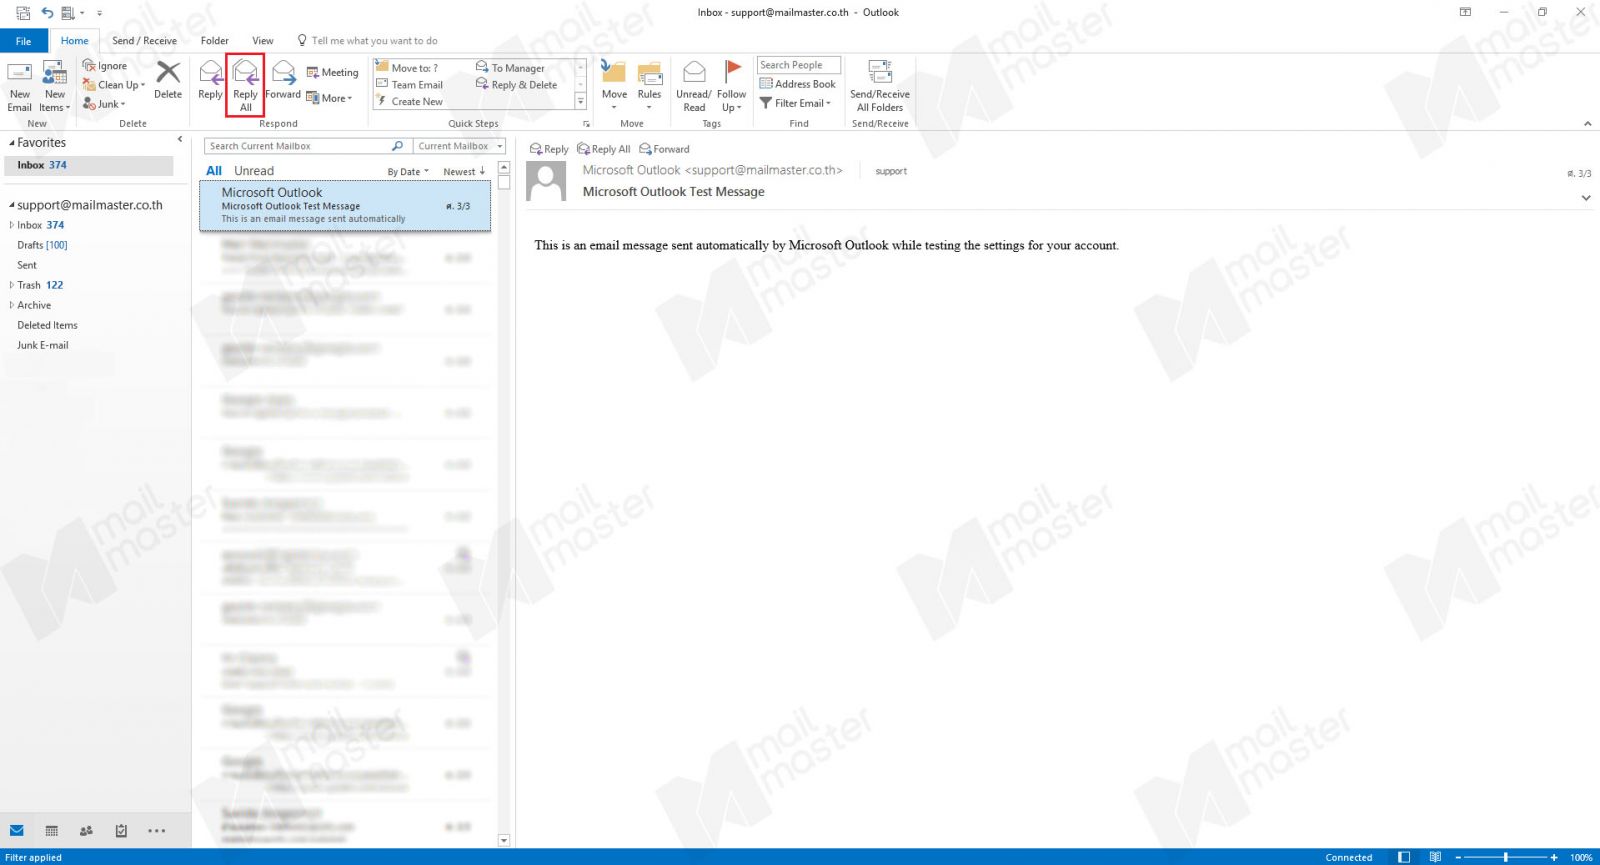Click the zoom out minus button

[x=1458, y=857]
